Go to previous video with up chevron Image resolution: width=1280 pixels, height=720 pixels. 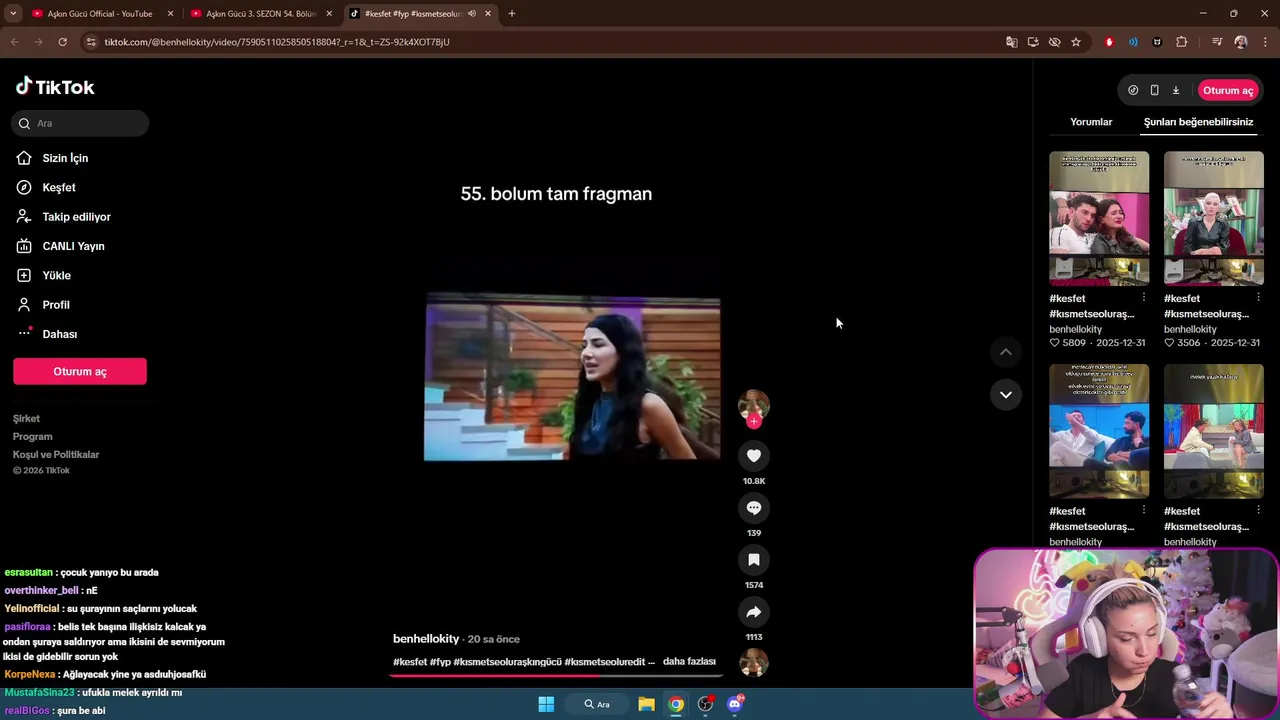pyautogui.click(x=1006, y=352)
